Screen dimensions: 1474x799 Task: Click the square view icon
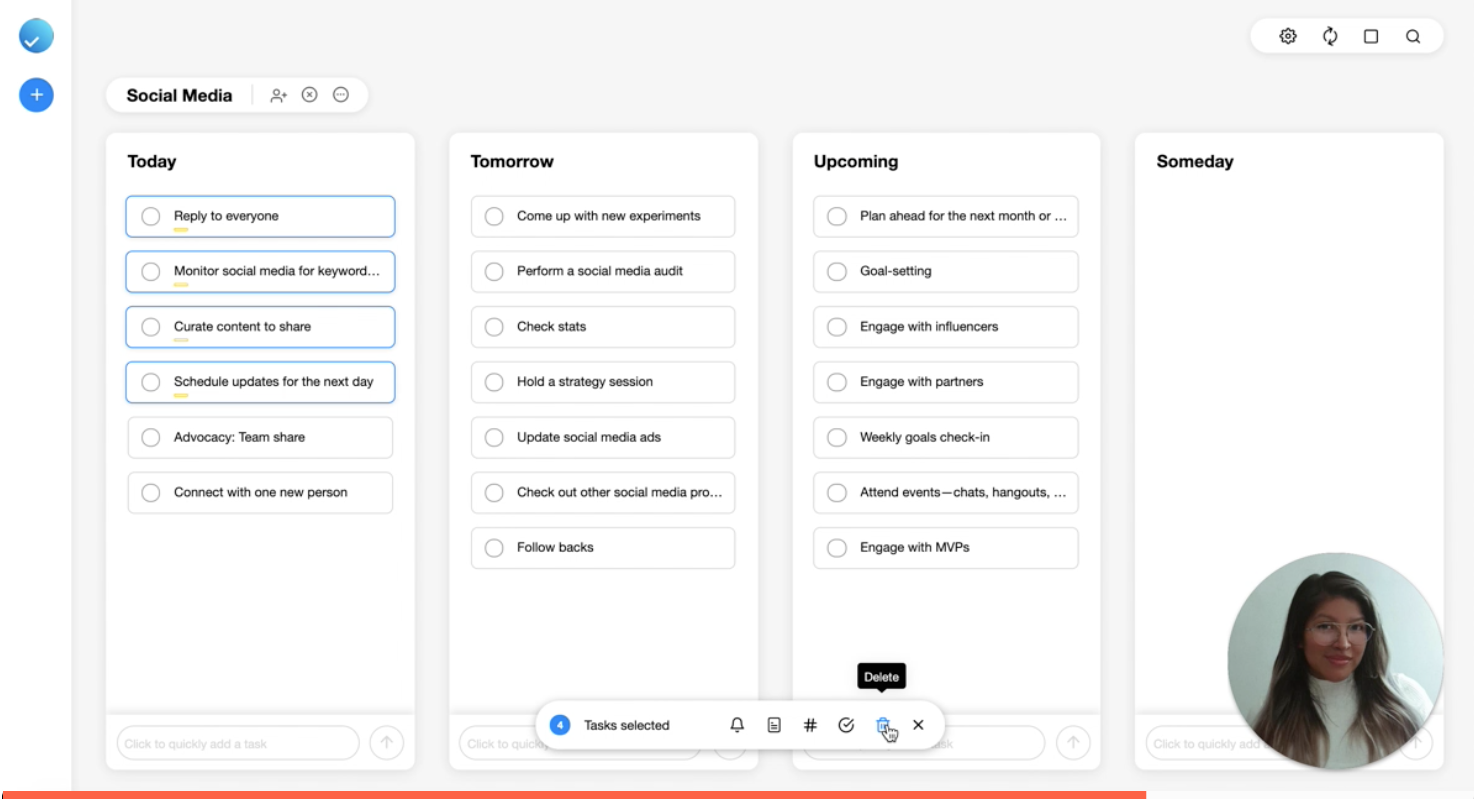coord(1371,36)
